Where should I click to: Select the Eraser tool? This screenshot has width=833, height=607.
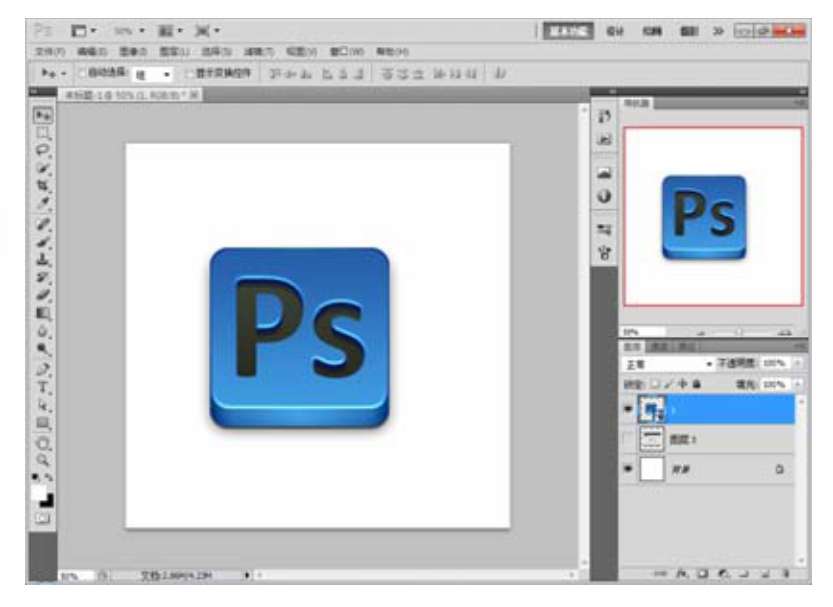43,295
